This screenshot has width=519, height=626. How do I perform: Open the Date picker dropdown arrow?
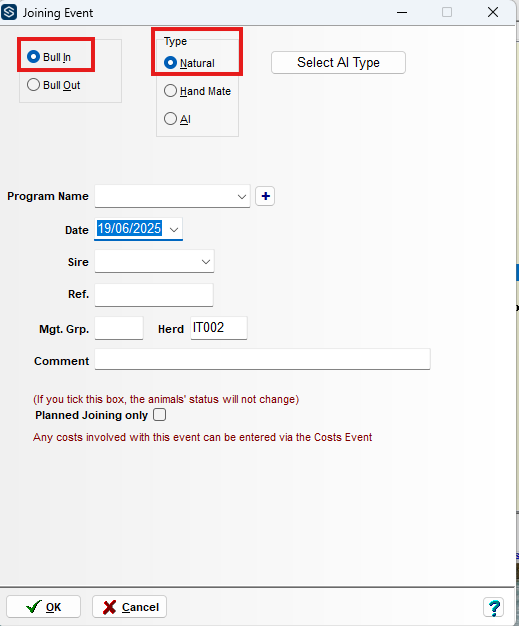coord(174,230)
